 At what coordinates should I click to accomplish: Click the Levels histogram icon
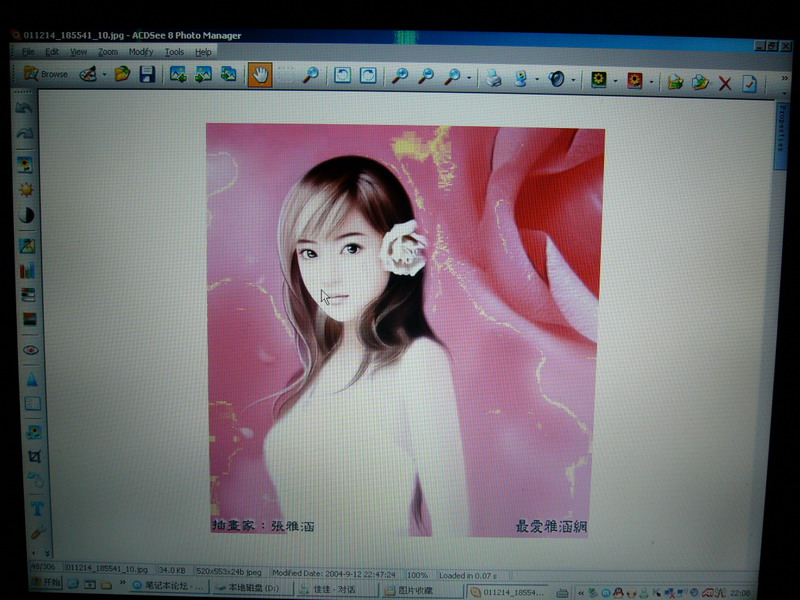(x=28, y=270)
